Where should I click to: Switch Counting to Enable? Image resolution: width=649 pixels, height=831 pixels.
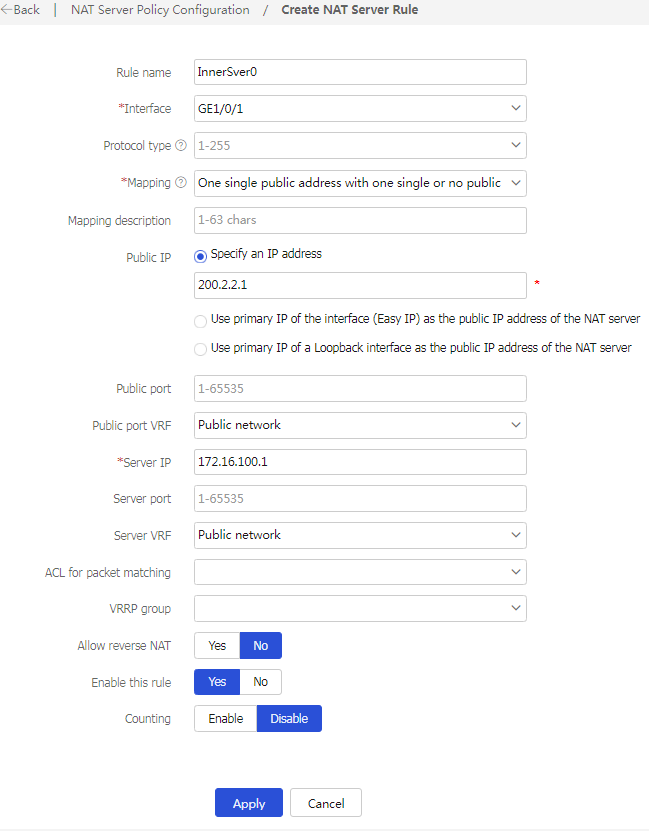(x=225, y=719)
